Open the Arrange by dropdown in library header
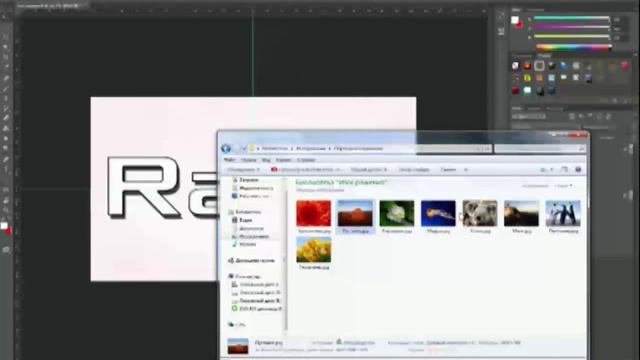The image size is (640, 360). click(x=564, y=186)
